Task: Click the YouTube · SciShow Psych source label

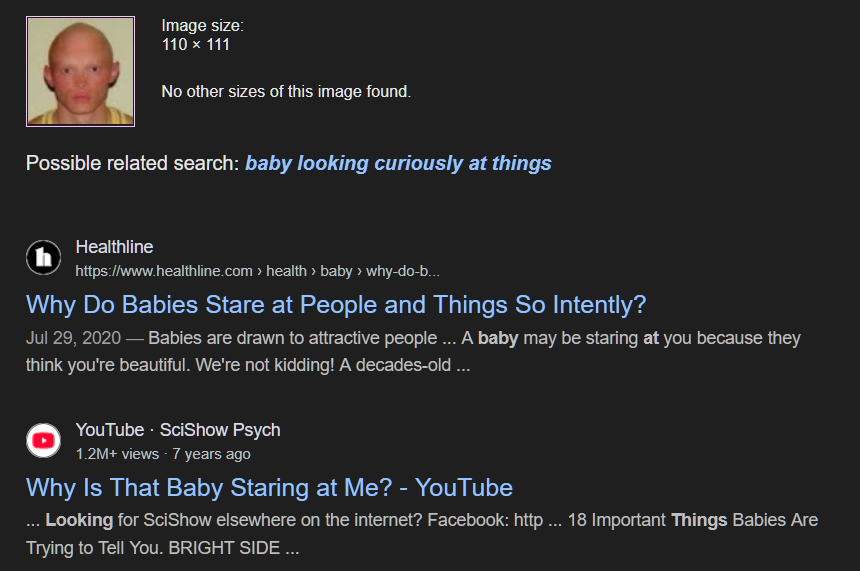Action: [178, 430]
